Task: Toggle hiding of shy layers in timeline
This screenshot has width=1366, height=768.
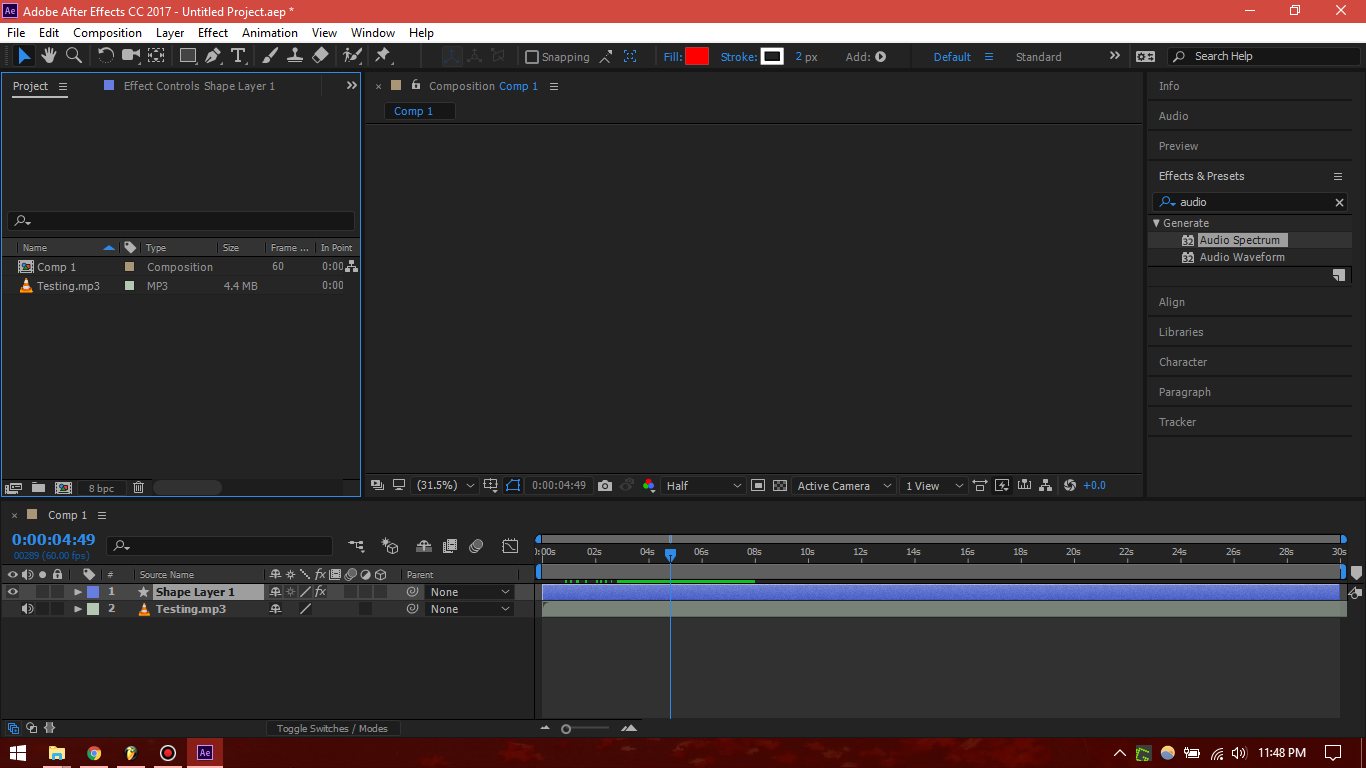Action: point(423,546)
